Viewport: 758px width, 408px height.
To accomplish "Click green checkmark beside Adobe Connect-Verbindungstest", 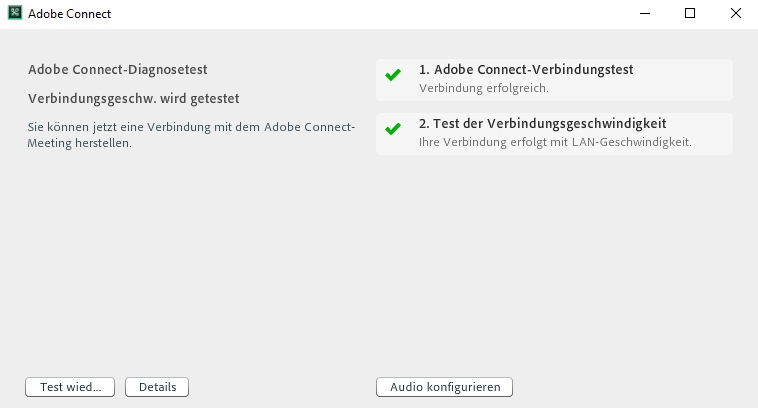I will coord(393,76).
